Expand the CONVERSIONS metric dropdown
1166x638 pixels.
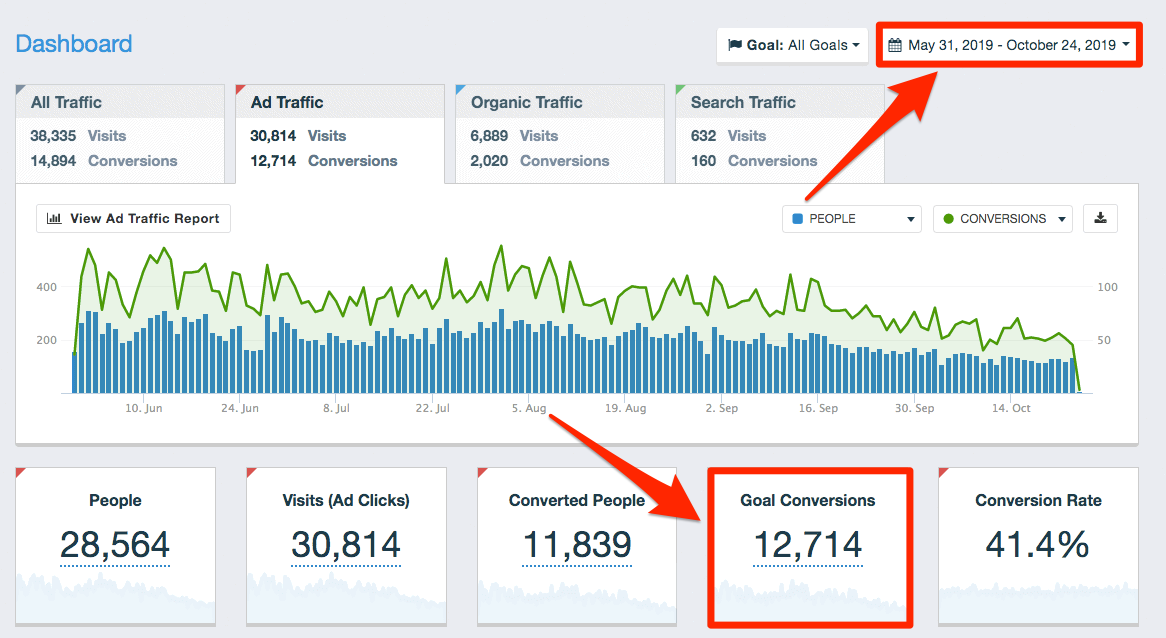(x=1002, y=219)
